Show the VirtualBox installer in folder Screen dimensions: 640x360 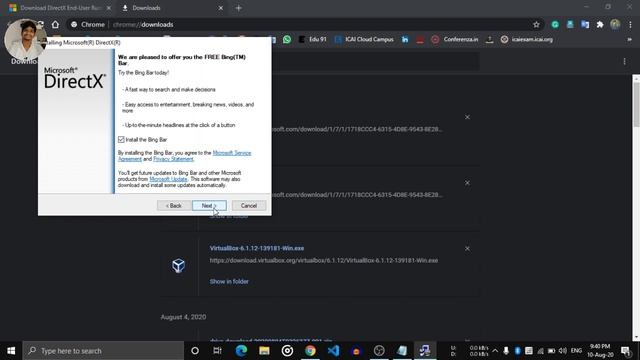(x=229, y=281)
